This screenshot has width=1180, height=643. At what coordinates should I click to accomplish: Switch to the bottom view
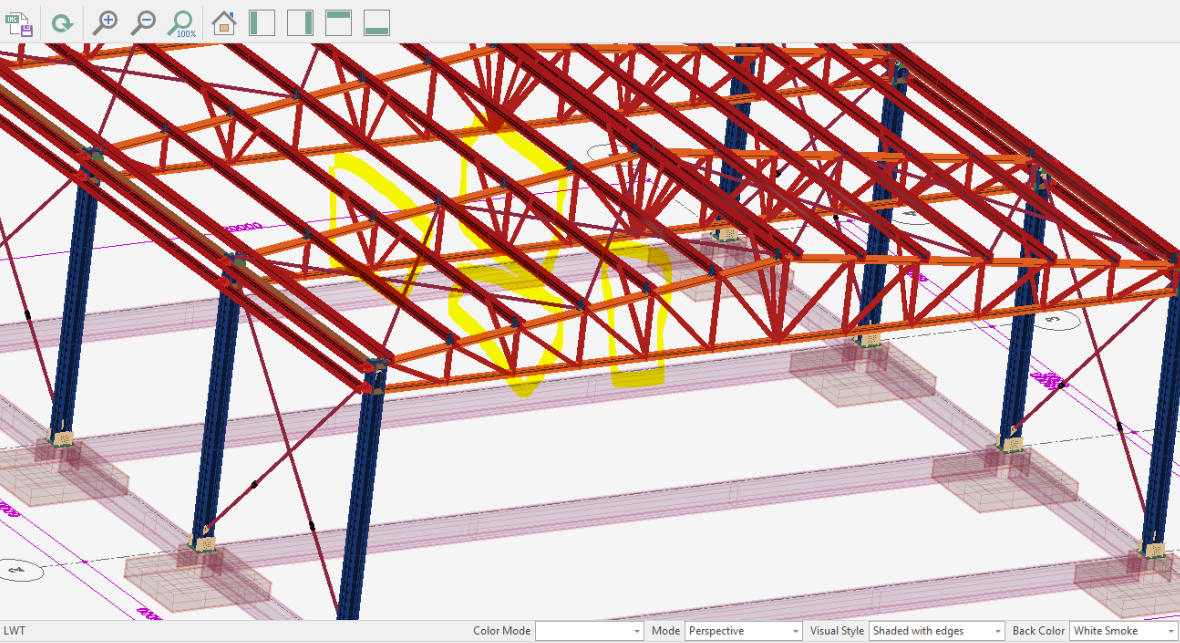click(377, 23)
